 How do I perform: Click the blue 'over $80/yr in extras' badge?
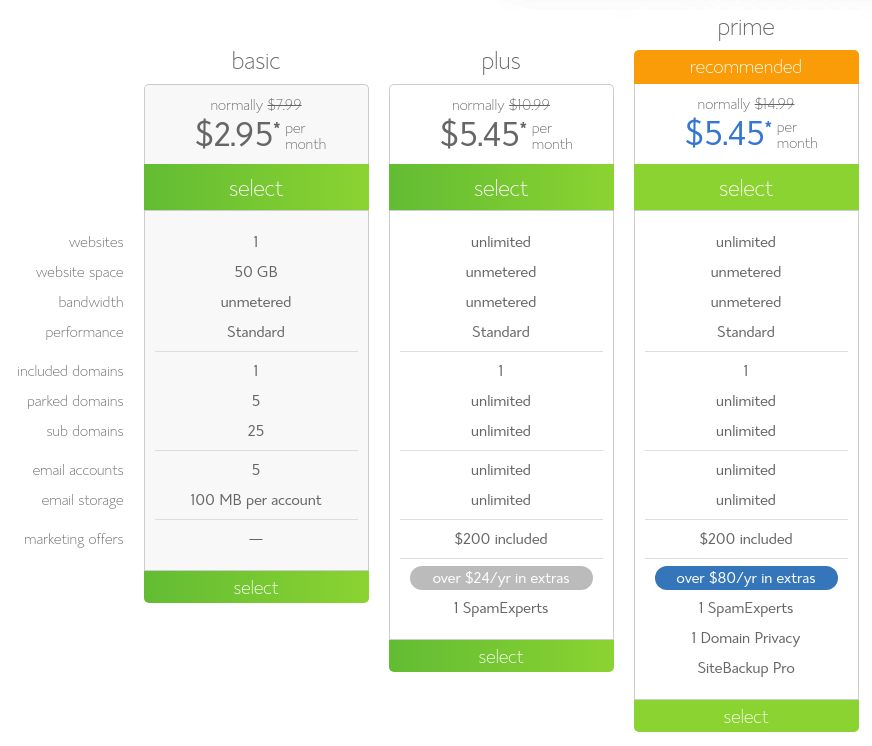point(746,578)
